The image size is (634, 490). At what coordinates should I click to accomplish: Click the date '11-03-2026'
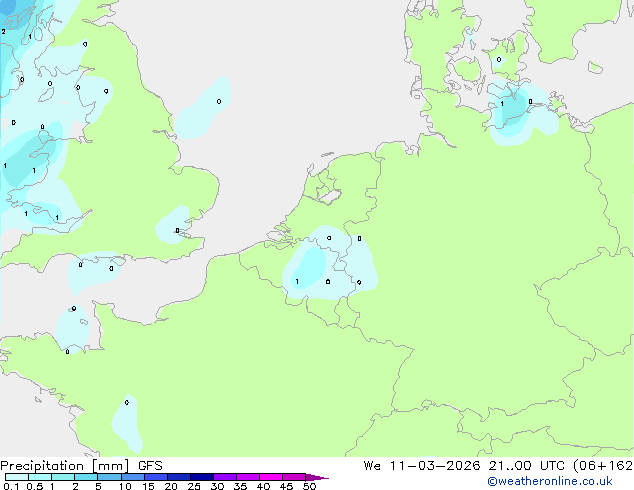[x=435, y=466]
